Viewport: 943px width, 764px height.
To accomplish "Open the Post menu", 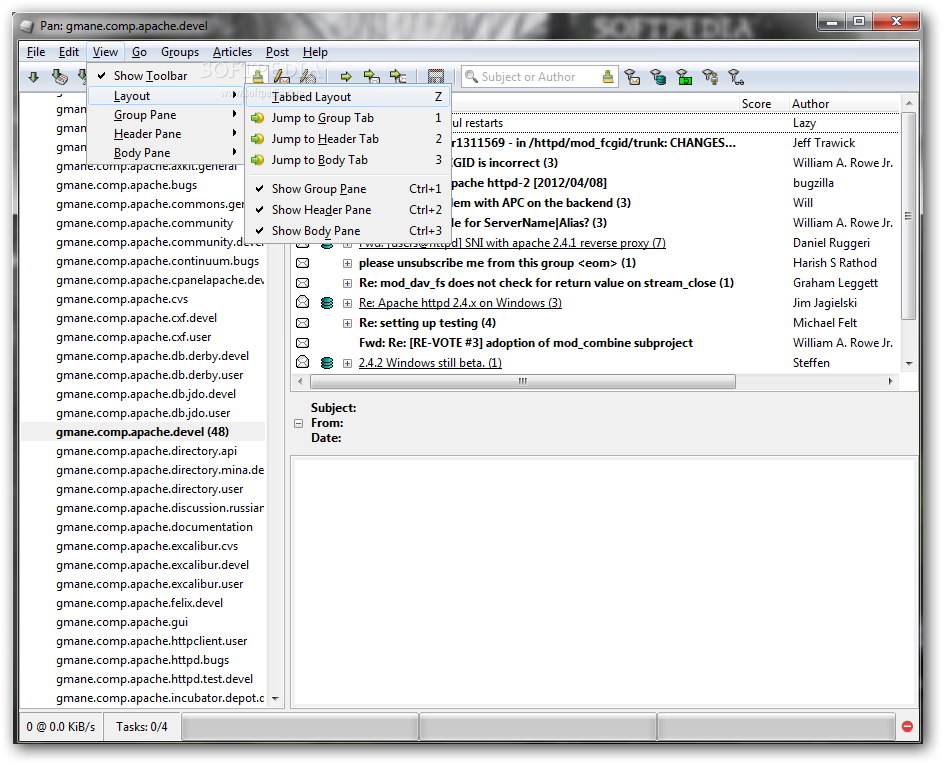I will tap(277, 52).
